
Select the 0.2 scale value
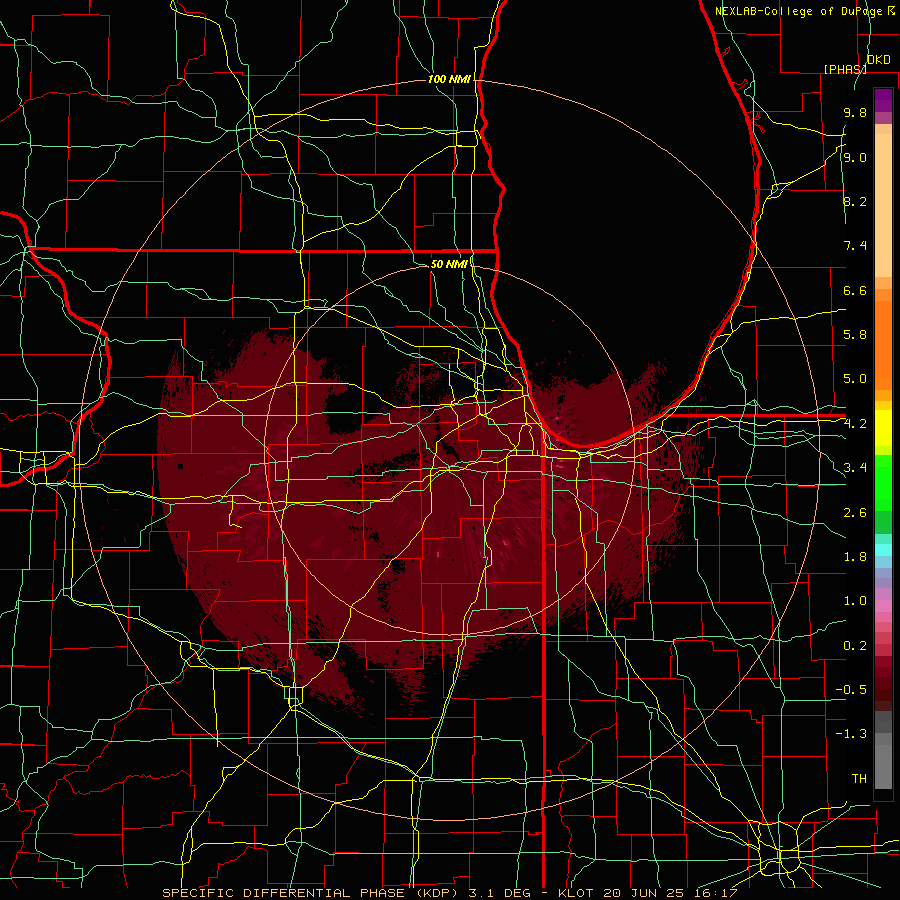855,646
